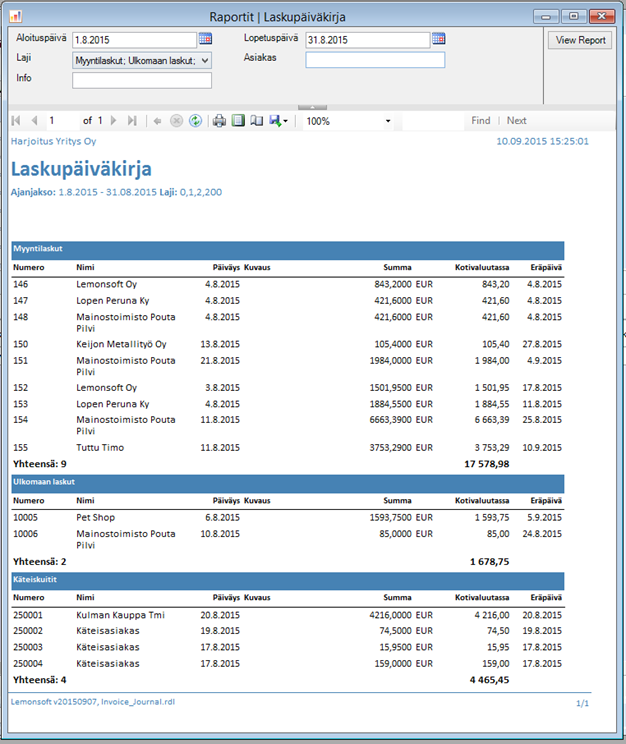Click Keijon Metallityö Oy name
This screenshot has height=744, width=626.
click(121, 344)
